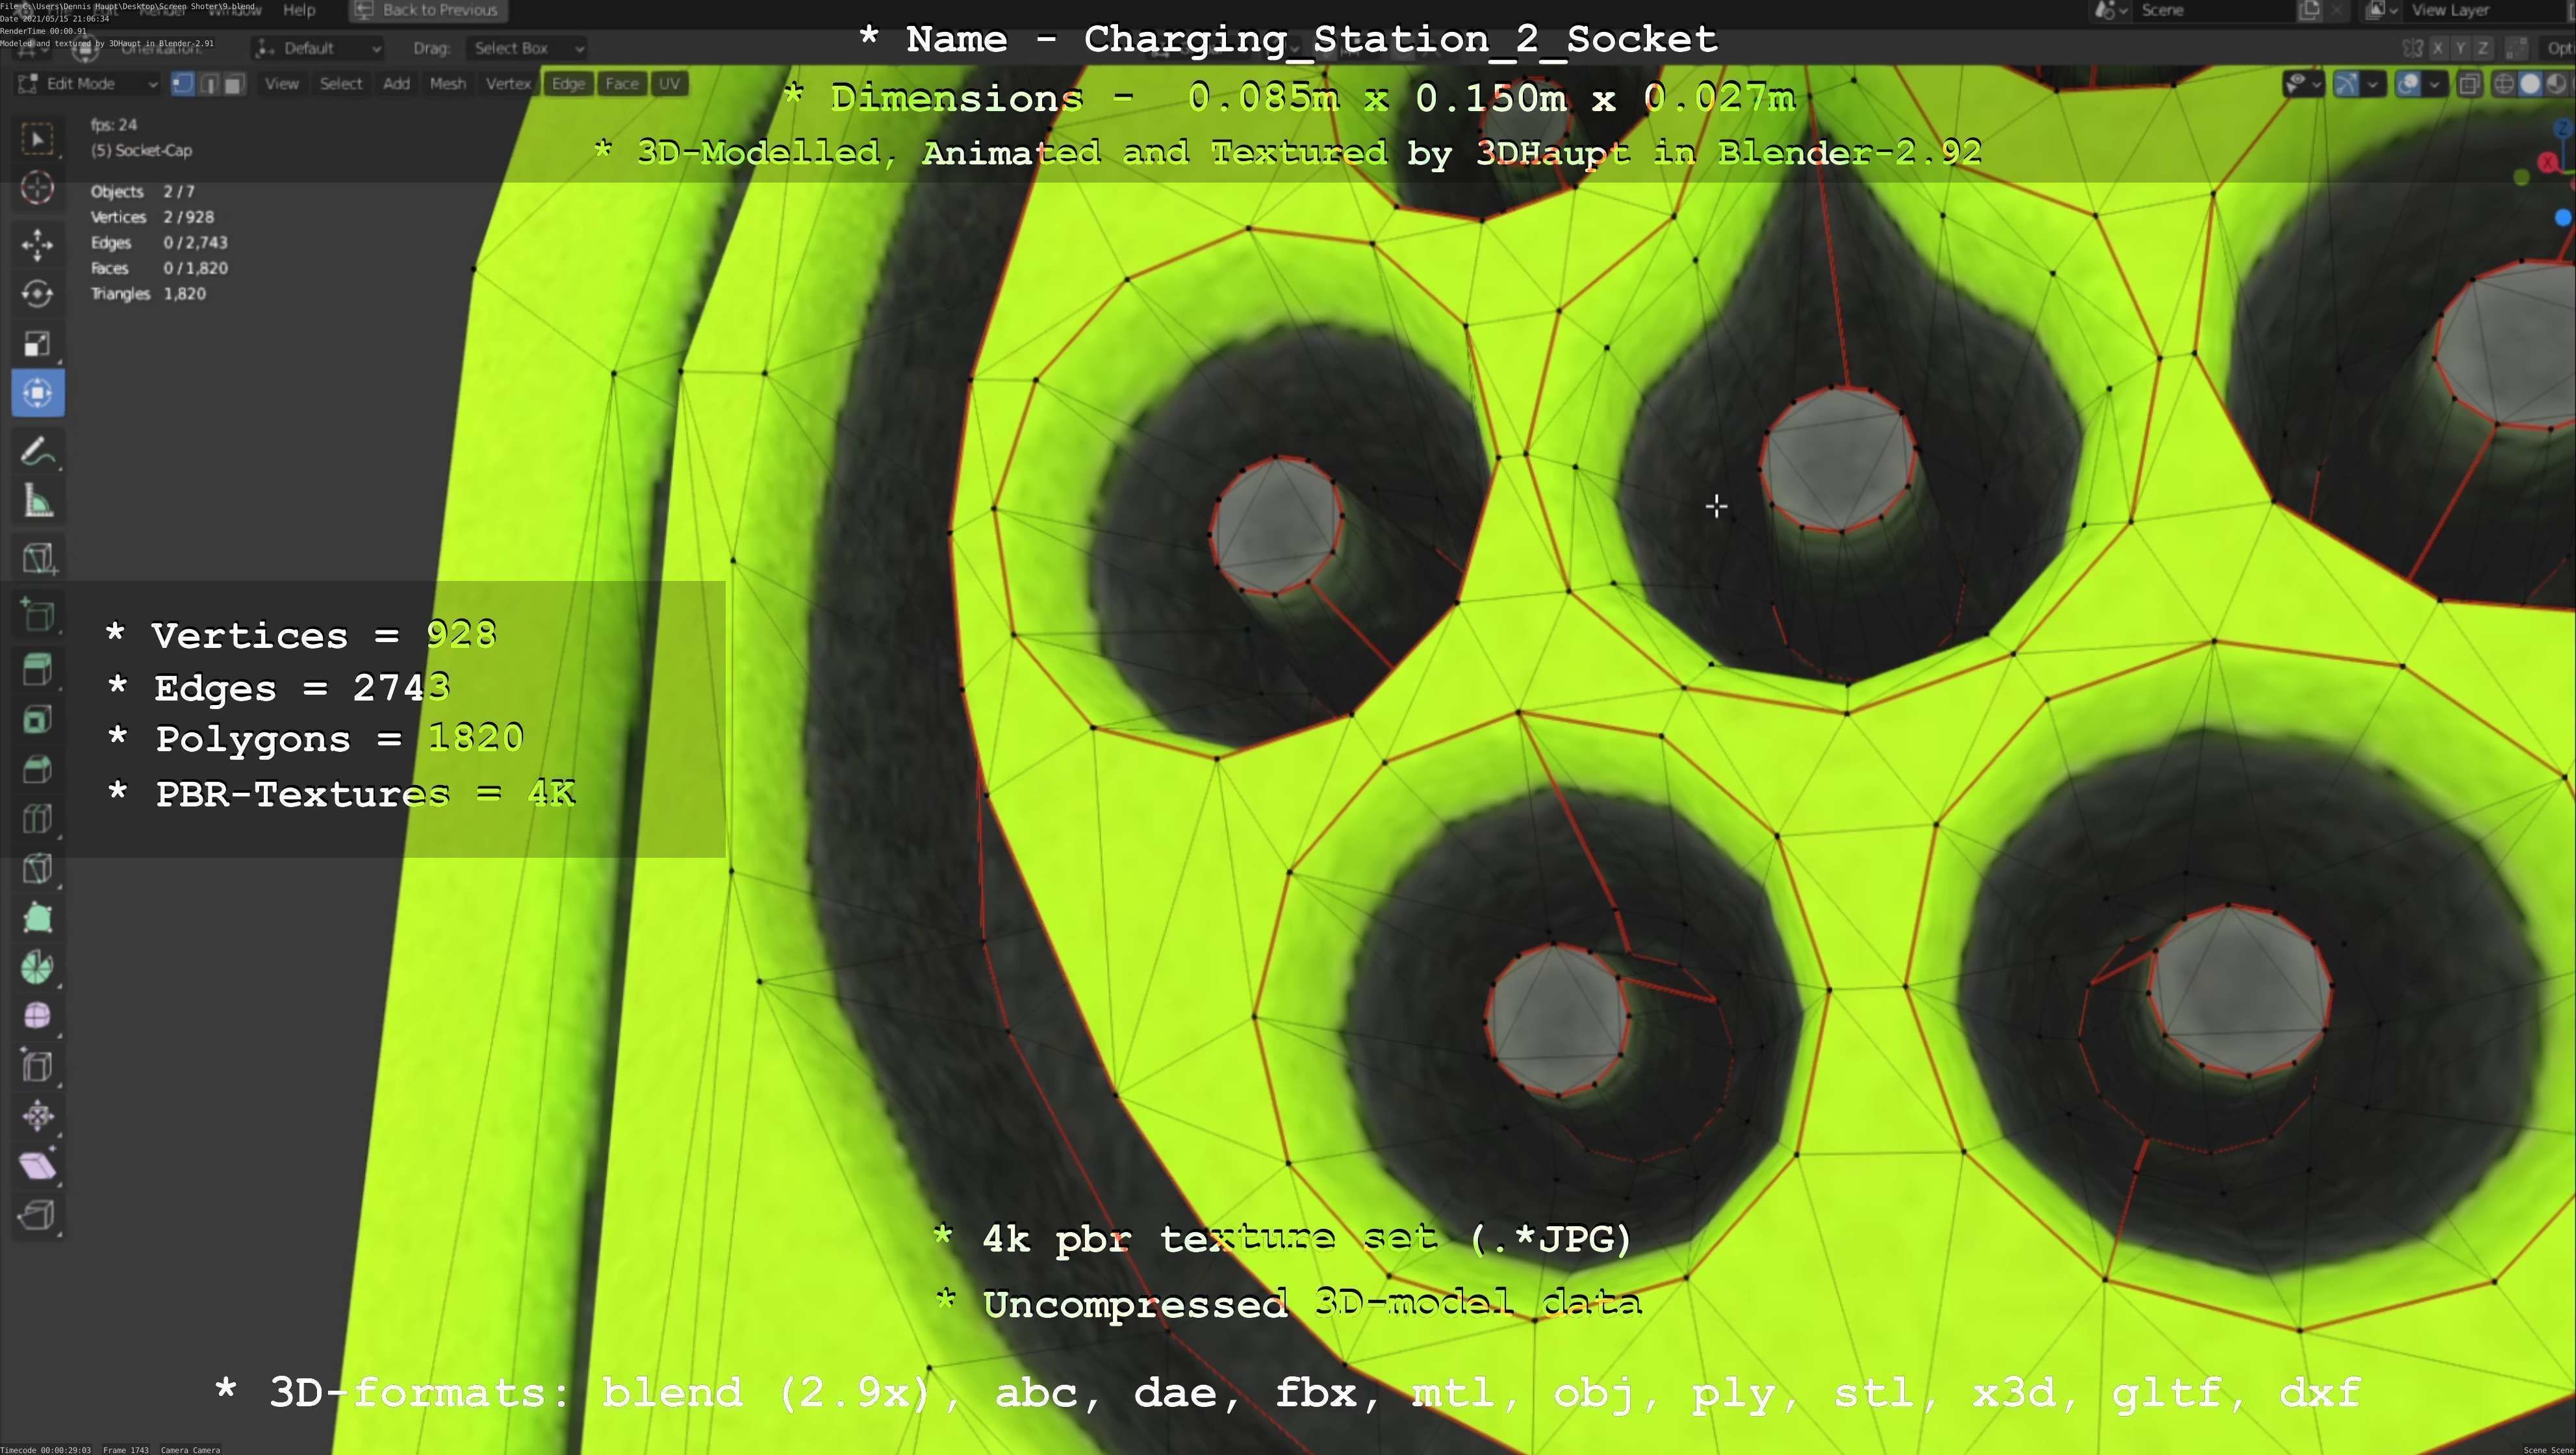The height and width of the screenshot is (1455, 2576).
Task: Open the Default orientation dropdown
Action: click(317, 48)
